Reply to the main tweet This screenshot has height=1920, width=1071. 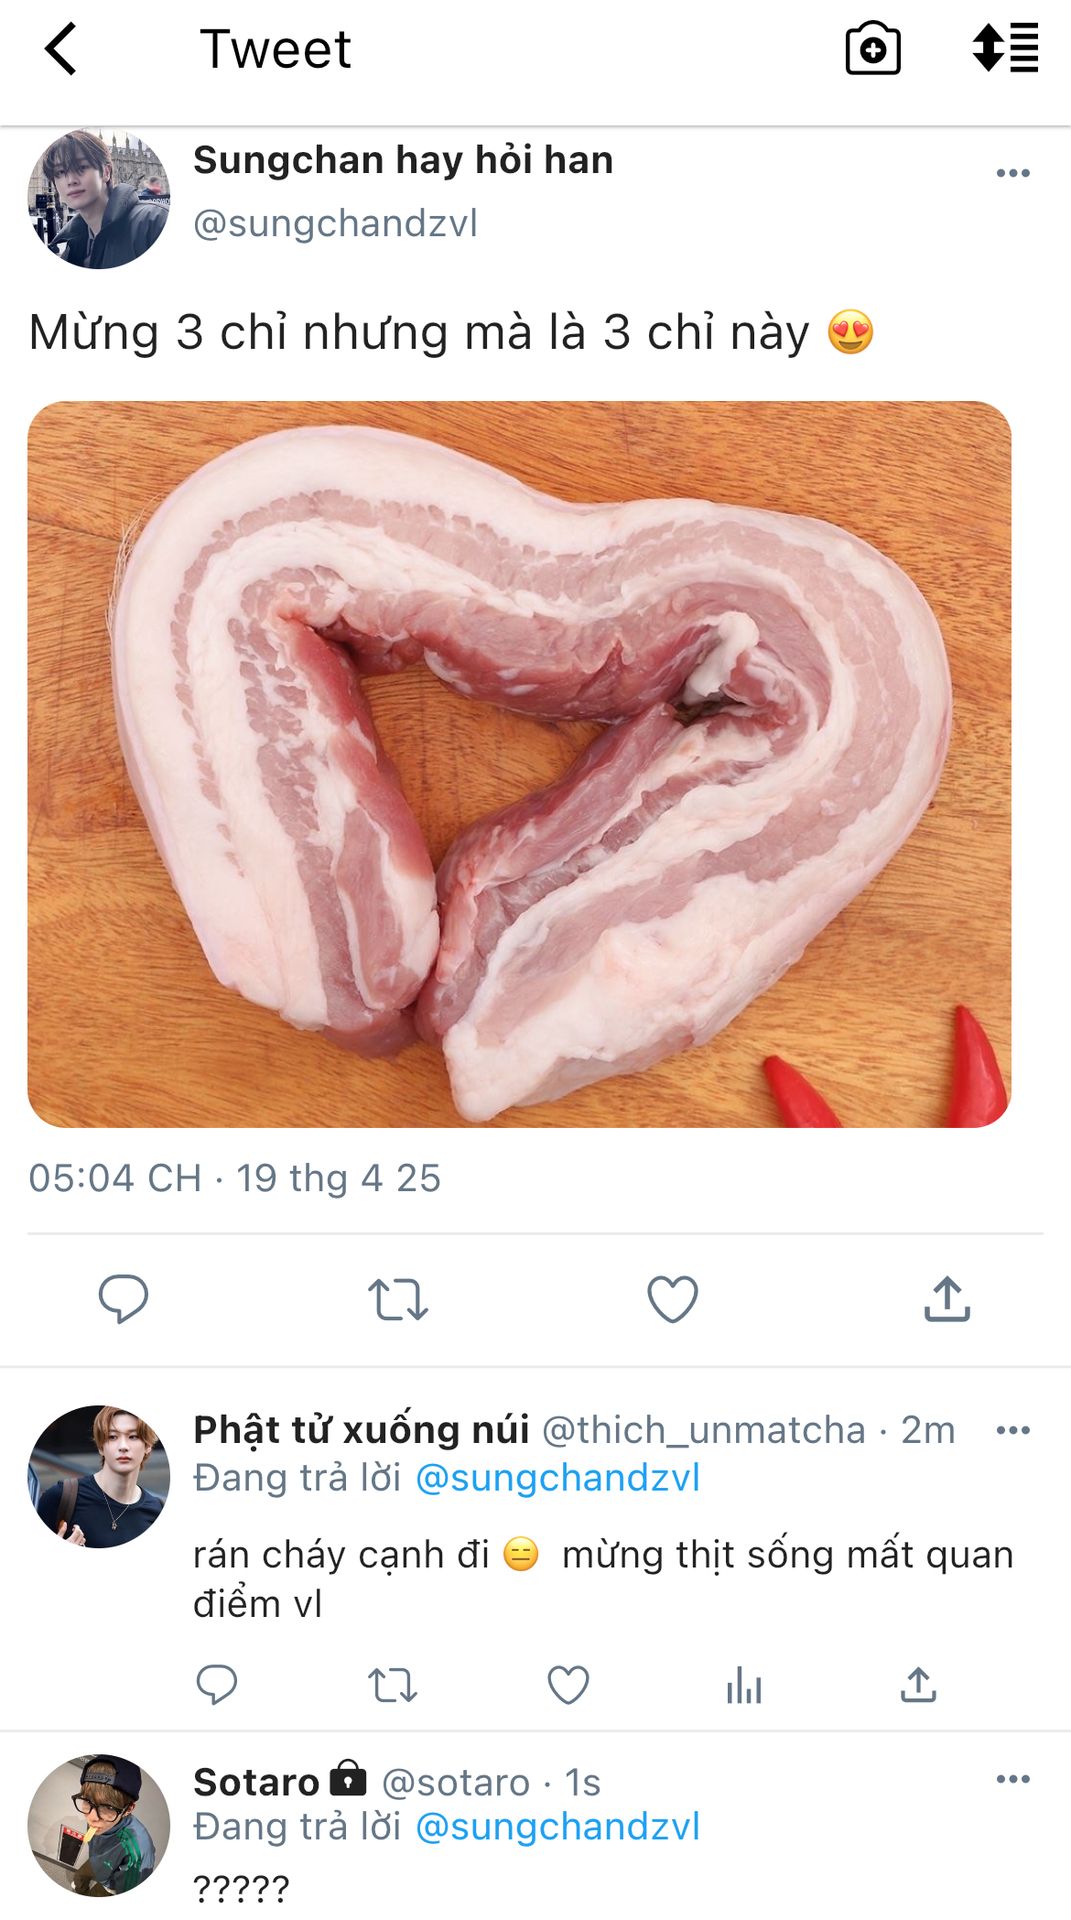[x=123, y=1299]
